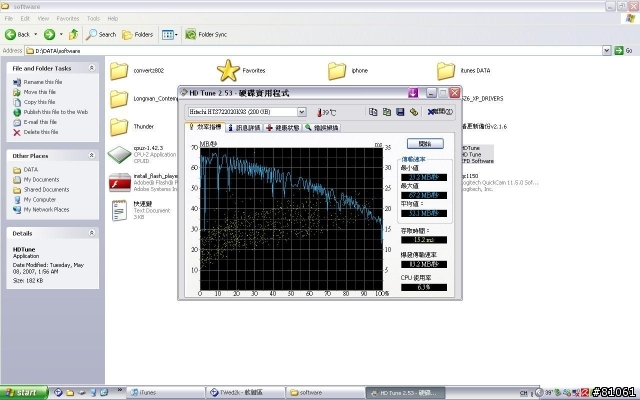Click the Copy this file link
The width and height of the screenshot is (640, 400).
pyautogui.click(x=39, y=102)
